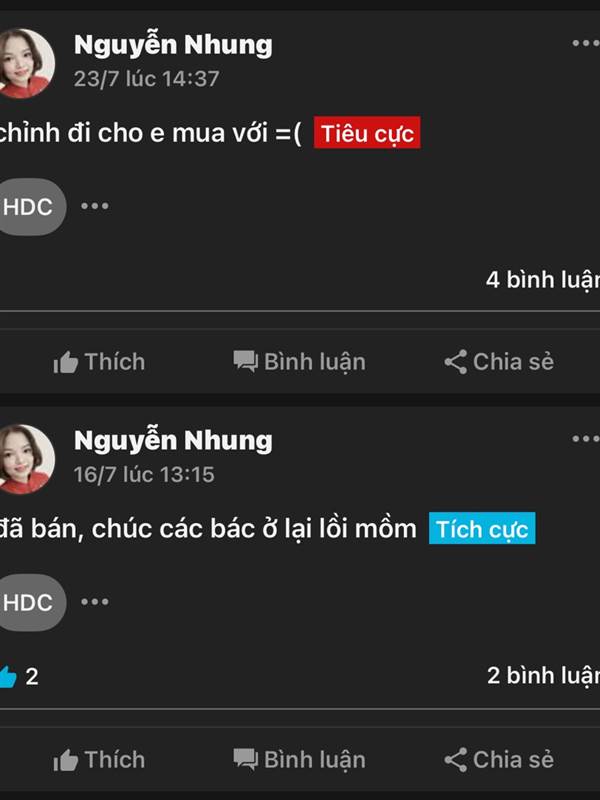Viewport: 600px width, 800px height.
Task: Open three-dot menu on 16/7 post
Action: point(586,439)
